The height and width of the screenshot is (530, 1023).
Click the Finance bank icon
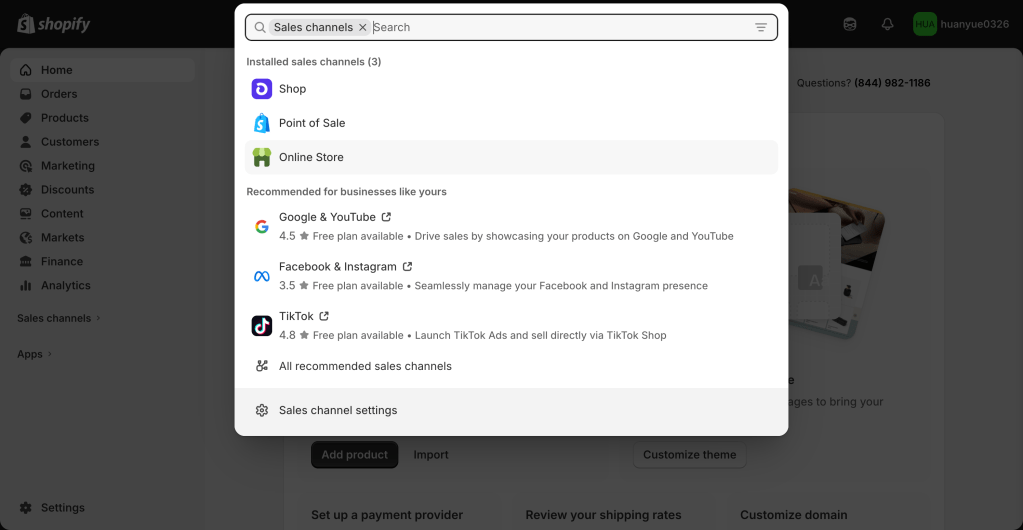click(25, 262)
